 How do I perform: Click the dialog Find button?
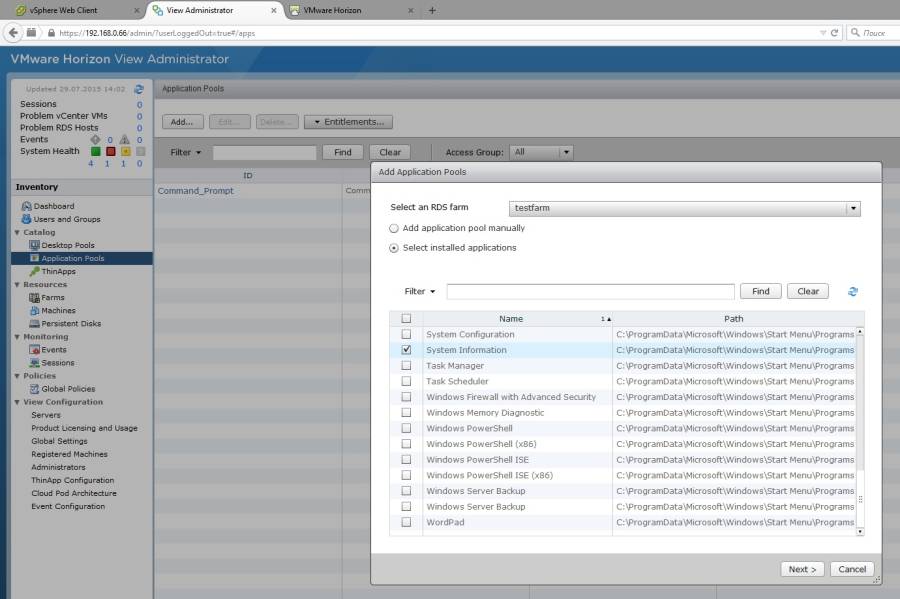point(761,291)
